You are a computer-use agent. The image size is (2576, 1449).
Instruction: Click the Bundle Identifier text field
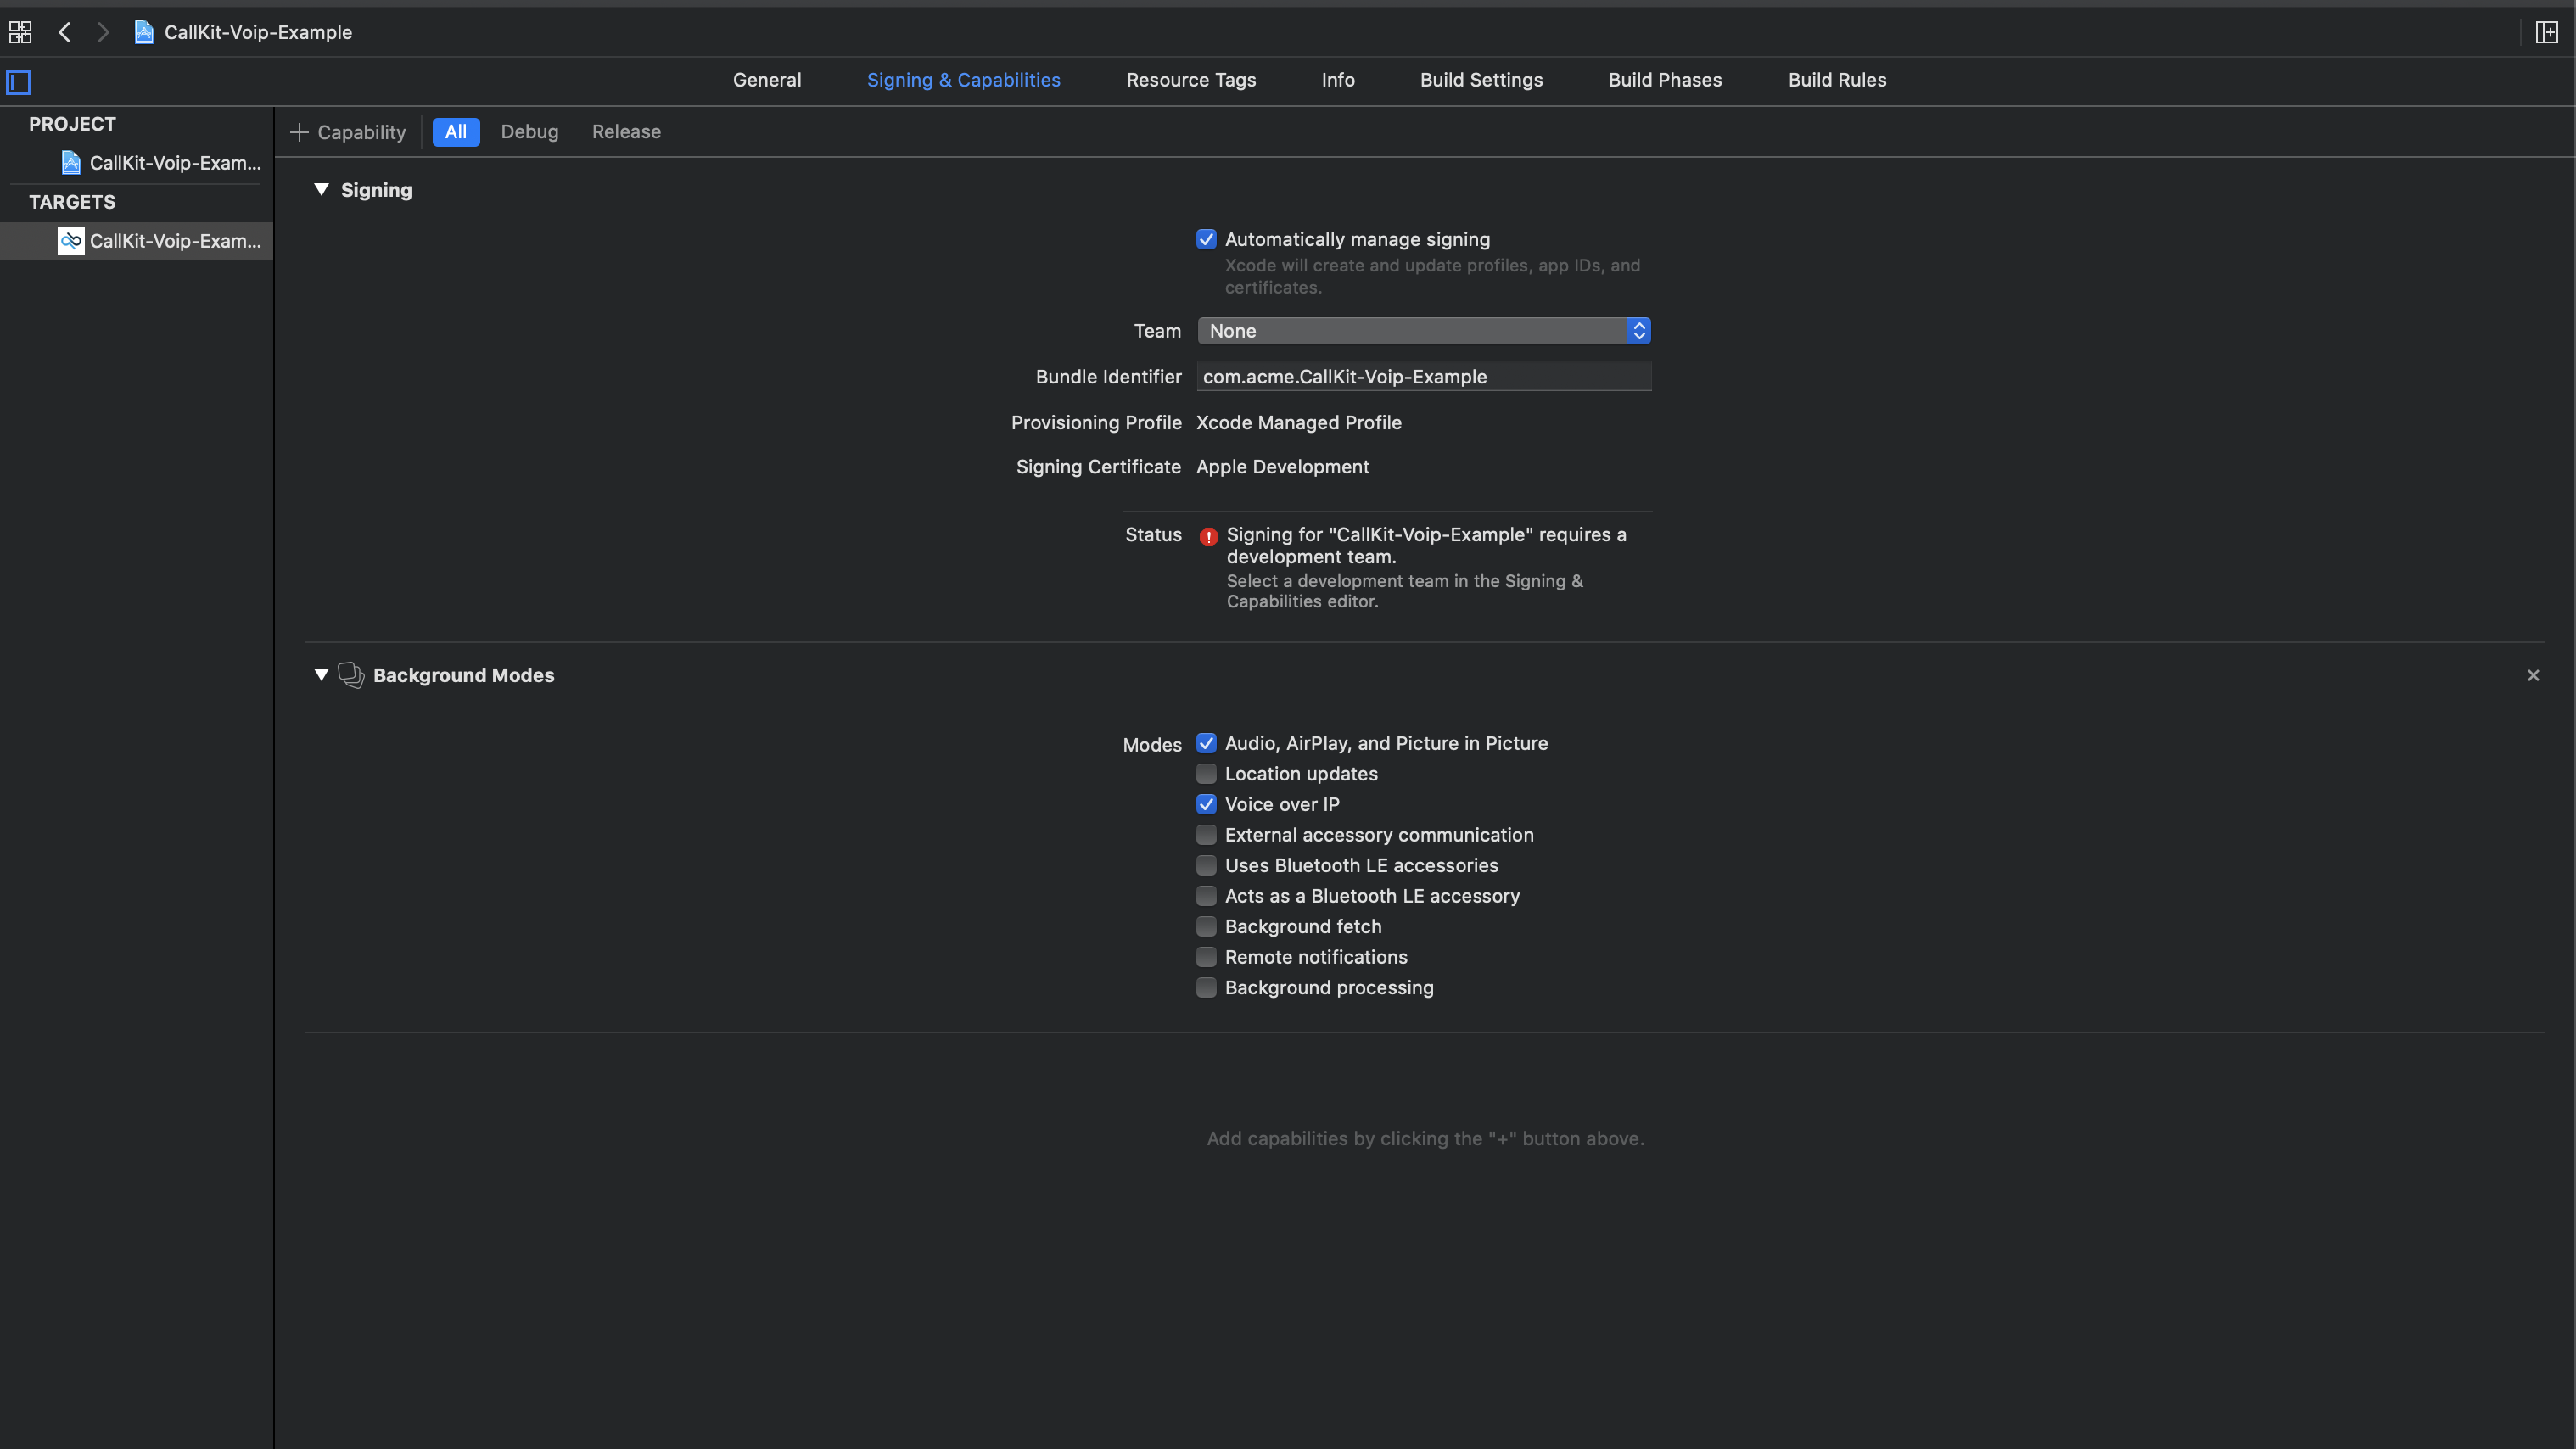(x=1424, y=377)
